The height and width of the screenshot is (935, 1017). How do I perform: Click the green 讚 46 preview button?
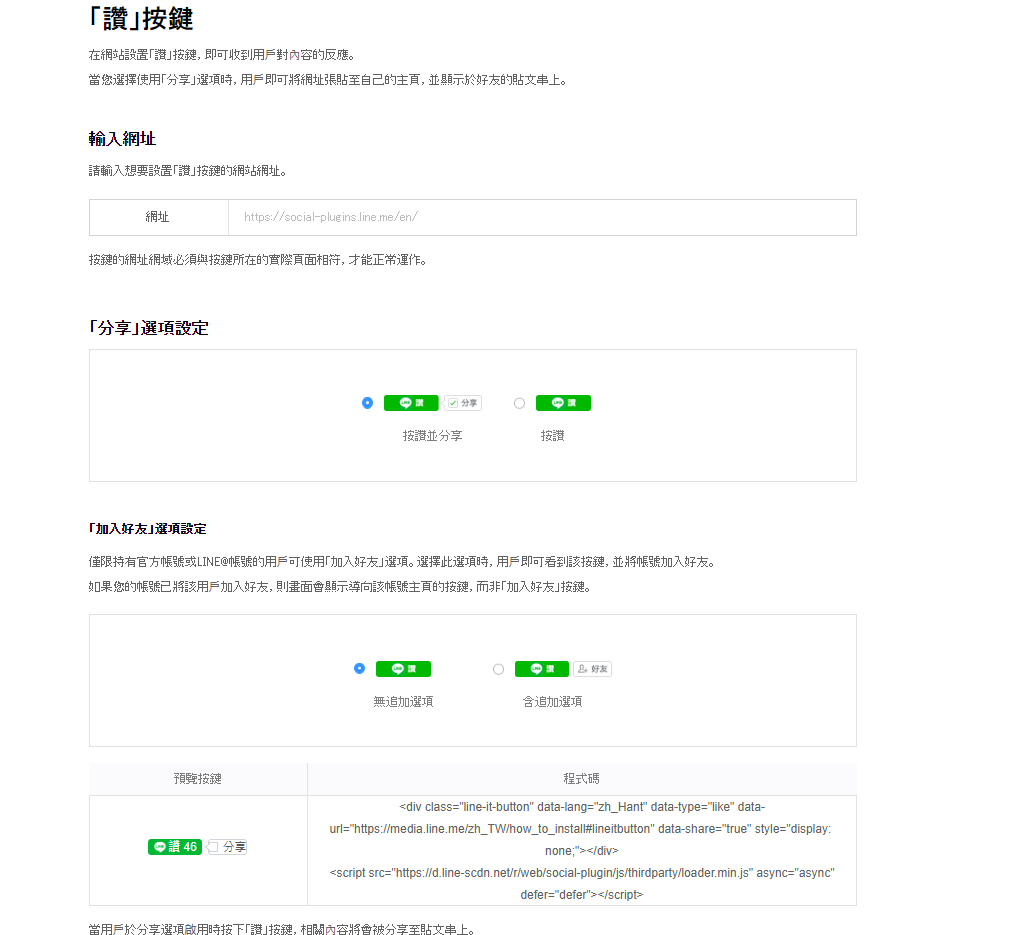pyautogui.click(x=175, y=847)
